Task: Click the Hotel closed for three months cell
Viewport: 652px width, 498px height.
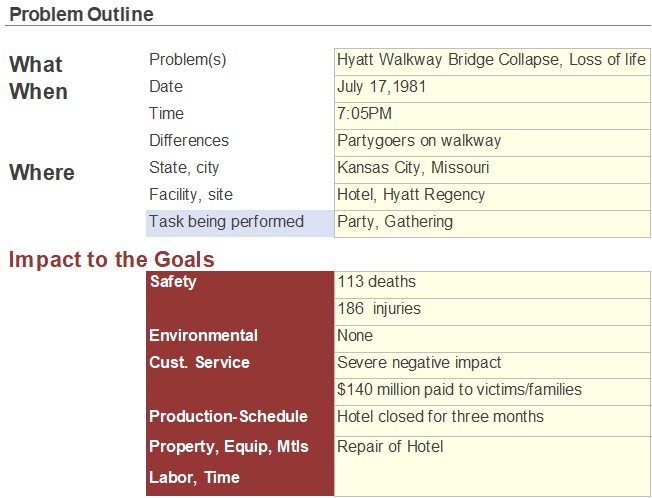Action: (492, 421)
